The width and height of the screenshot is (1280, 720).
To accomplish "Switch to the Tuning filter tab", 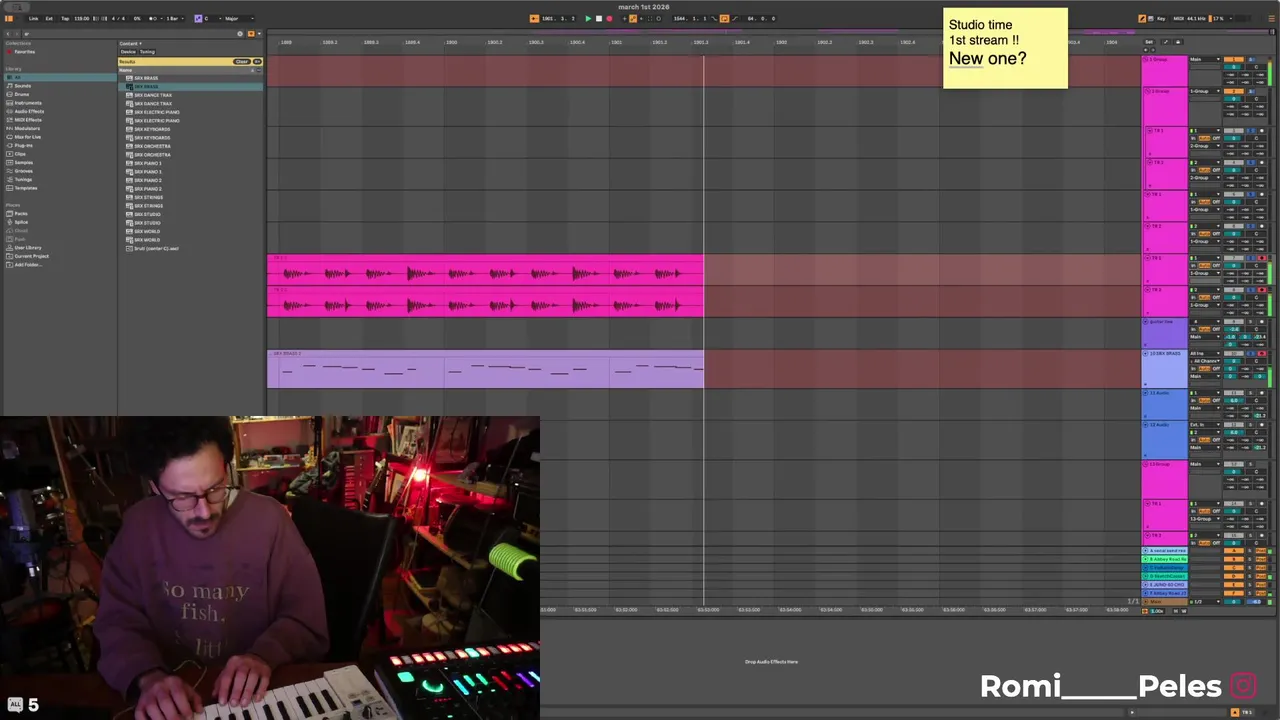I will click(x=147, y=52).
